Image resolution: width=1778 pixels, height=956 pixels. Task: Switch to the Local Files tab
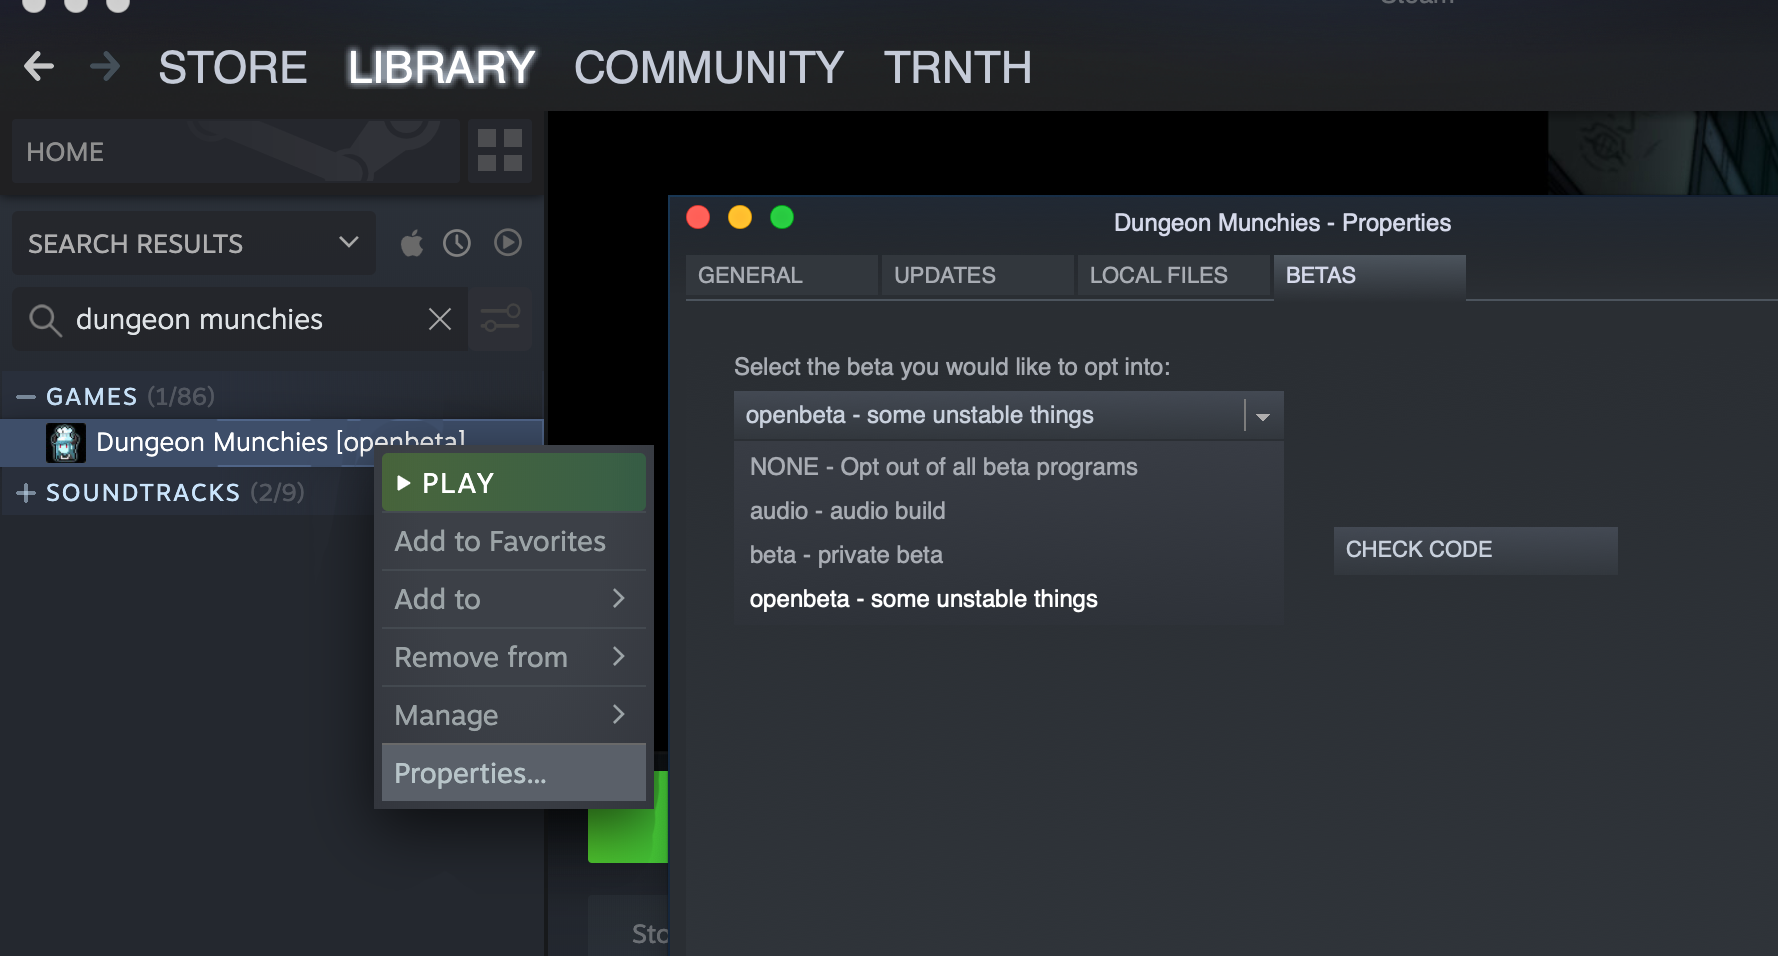pos(1158,275)
